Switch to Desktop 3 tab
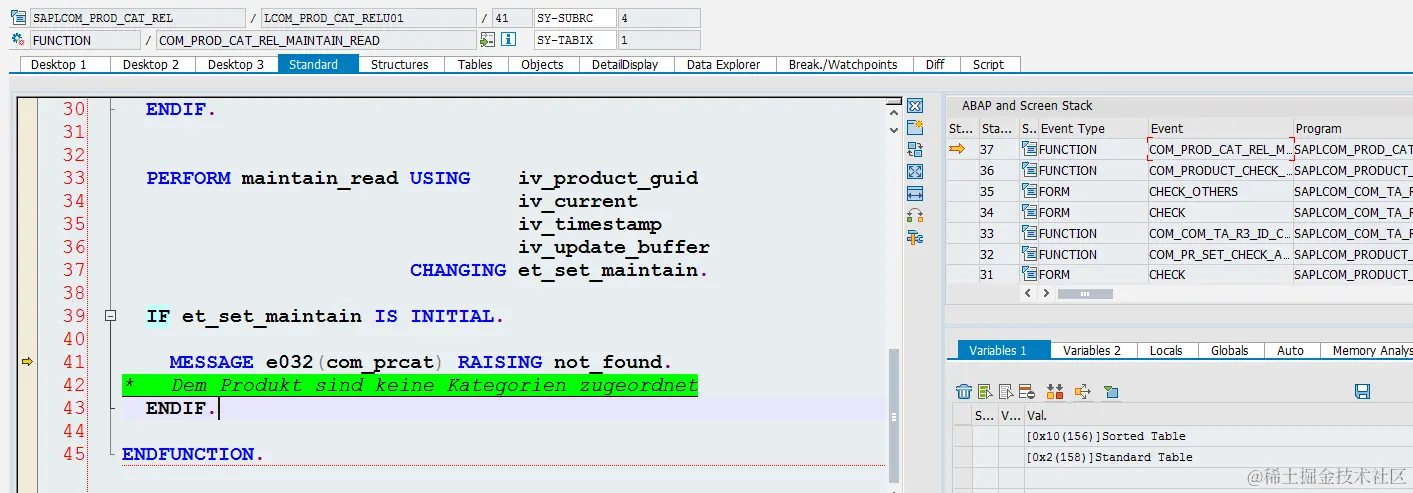This screenshot has width=1413, height=493. [x=236, y=64]
